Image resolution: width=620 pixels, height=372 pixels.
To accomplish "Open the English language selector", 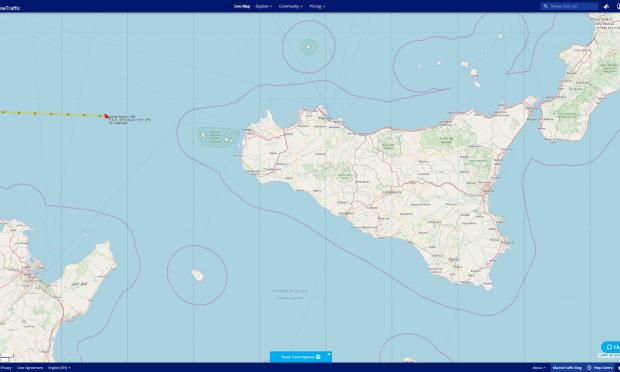I will pyautogui.click(x=59, y=368).
